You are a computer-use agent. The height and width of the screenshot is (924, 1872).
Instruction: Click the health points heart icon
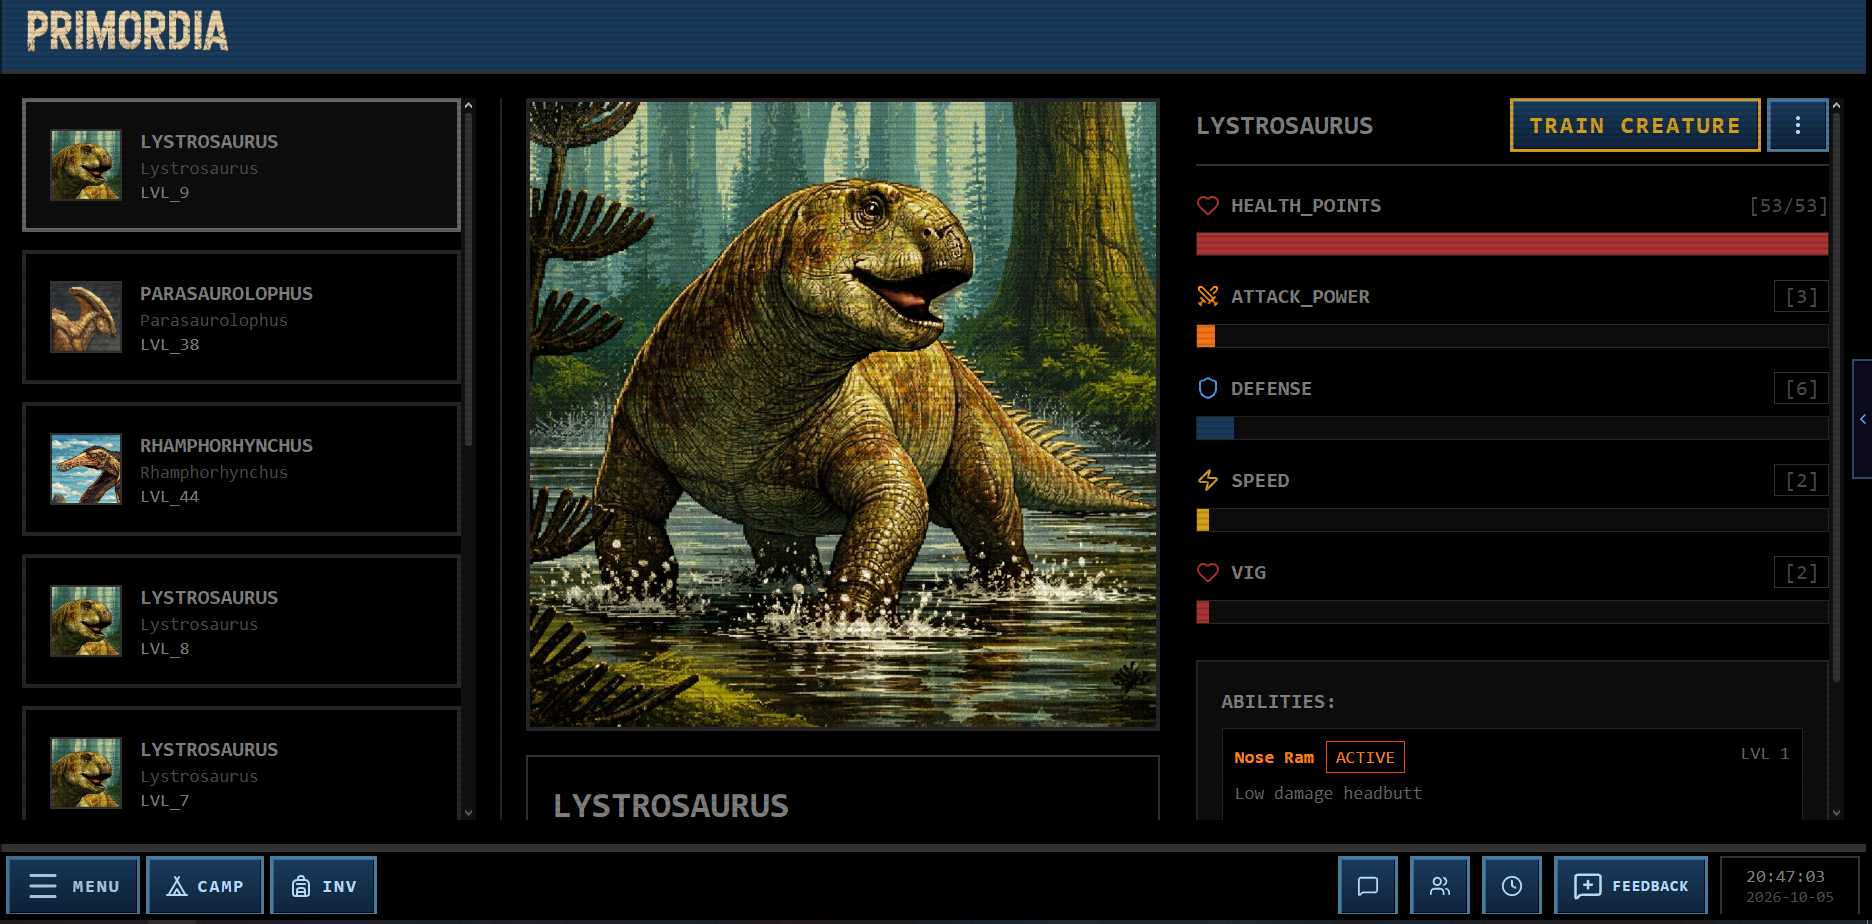pos(1208,206)
